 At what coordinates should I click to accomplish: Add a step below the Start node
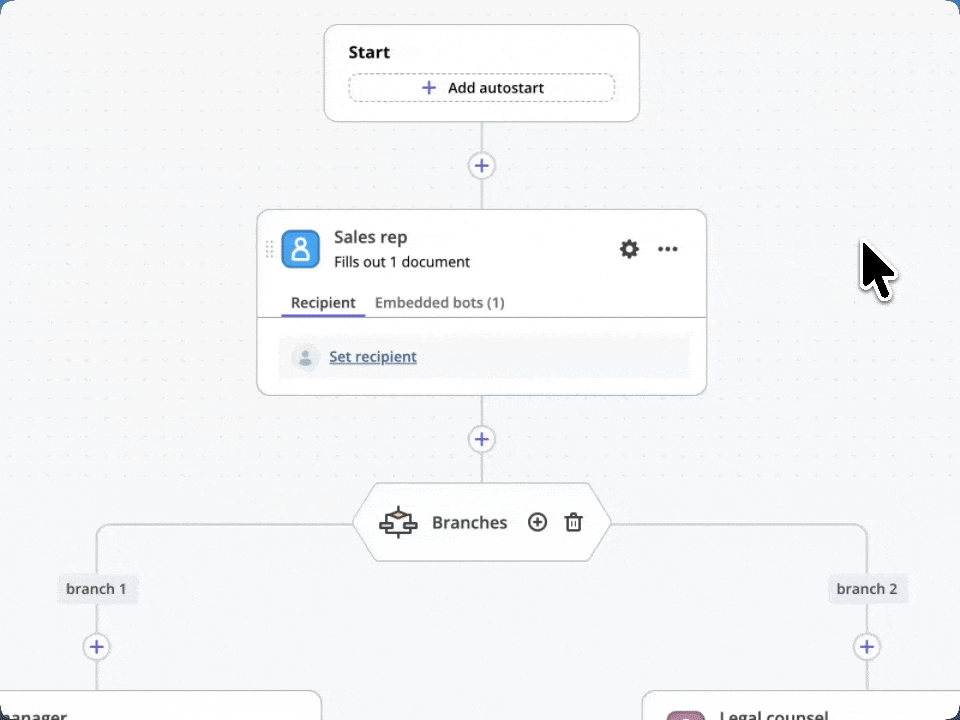point(482,166)
